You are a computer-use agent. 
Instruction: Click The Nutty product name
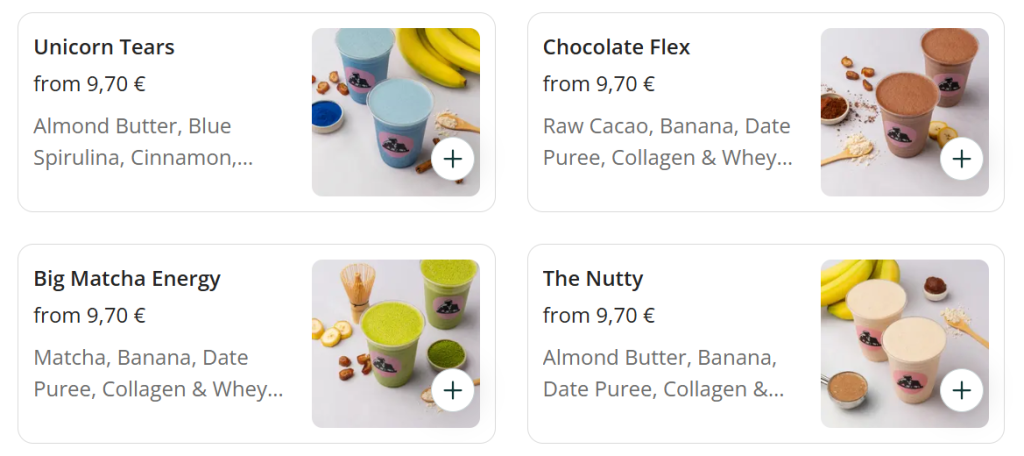click(x=593, y=279)
